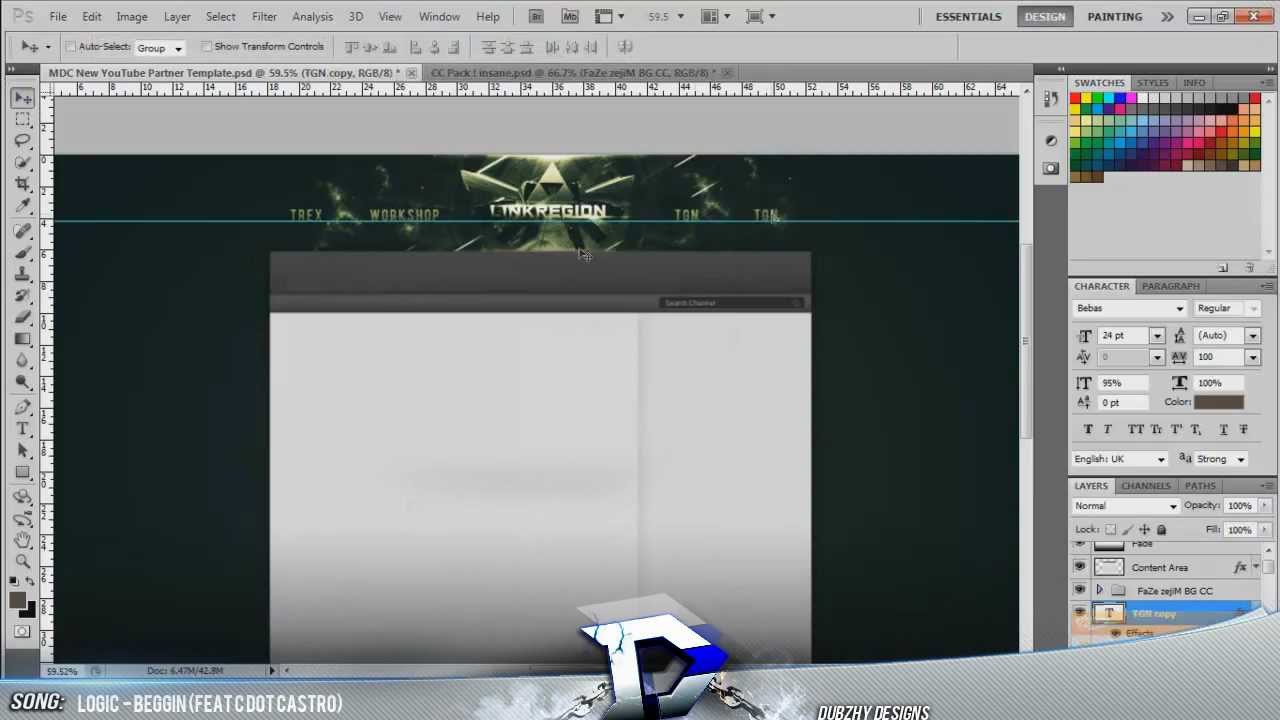The width and height of the screenshot is (1280, 720).
Task: Select the Dodge tool
Action: coord(23,382)
